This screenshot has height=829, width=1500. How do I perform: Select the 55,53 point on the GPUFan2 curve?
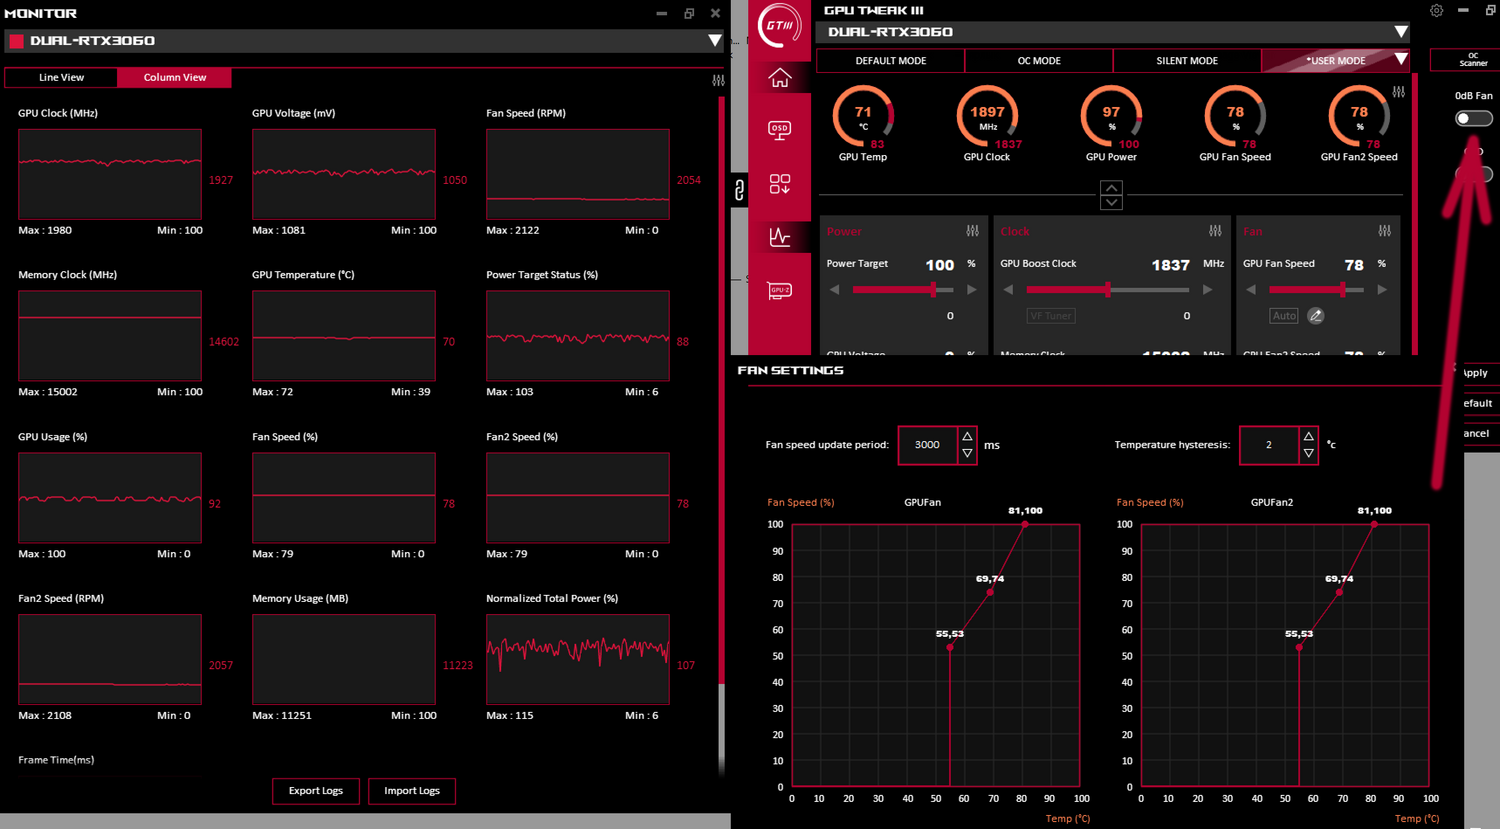[1299, 648]
